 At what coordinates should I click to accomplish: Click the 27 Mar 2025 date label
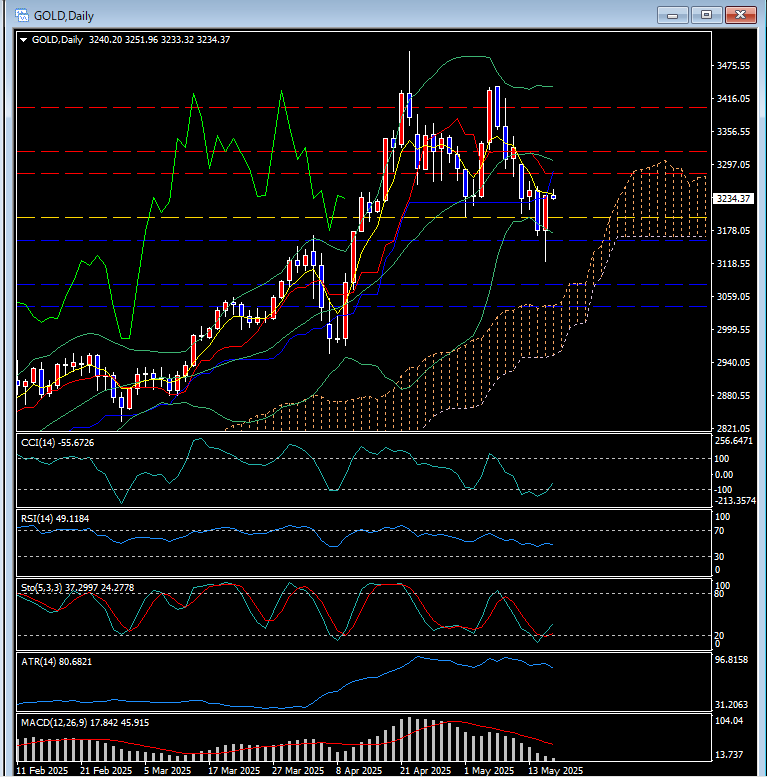pos(298,771)
